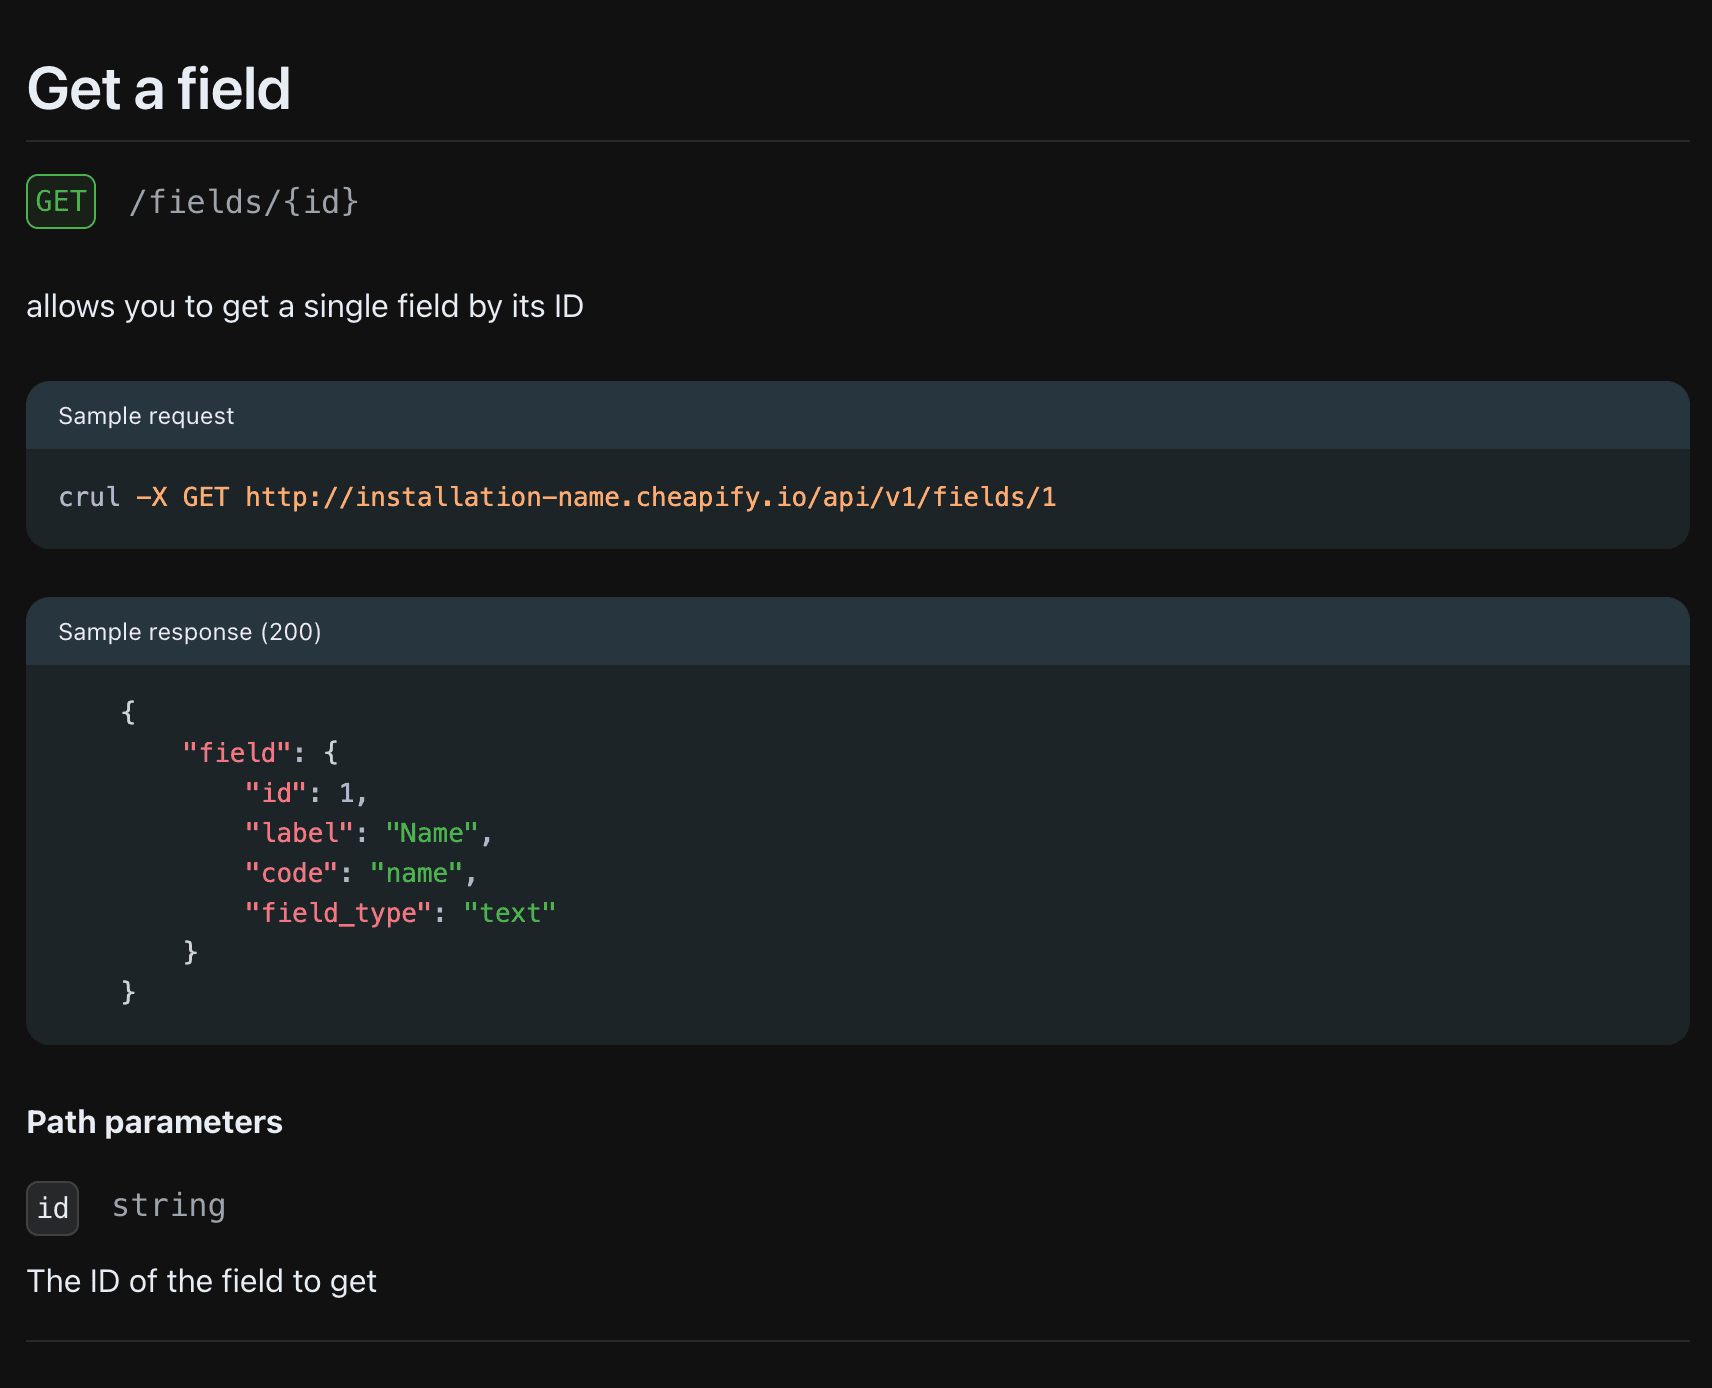
Task: Click the "id" key in the JSON response
Action: pos(275,793)
